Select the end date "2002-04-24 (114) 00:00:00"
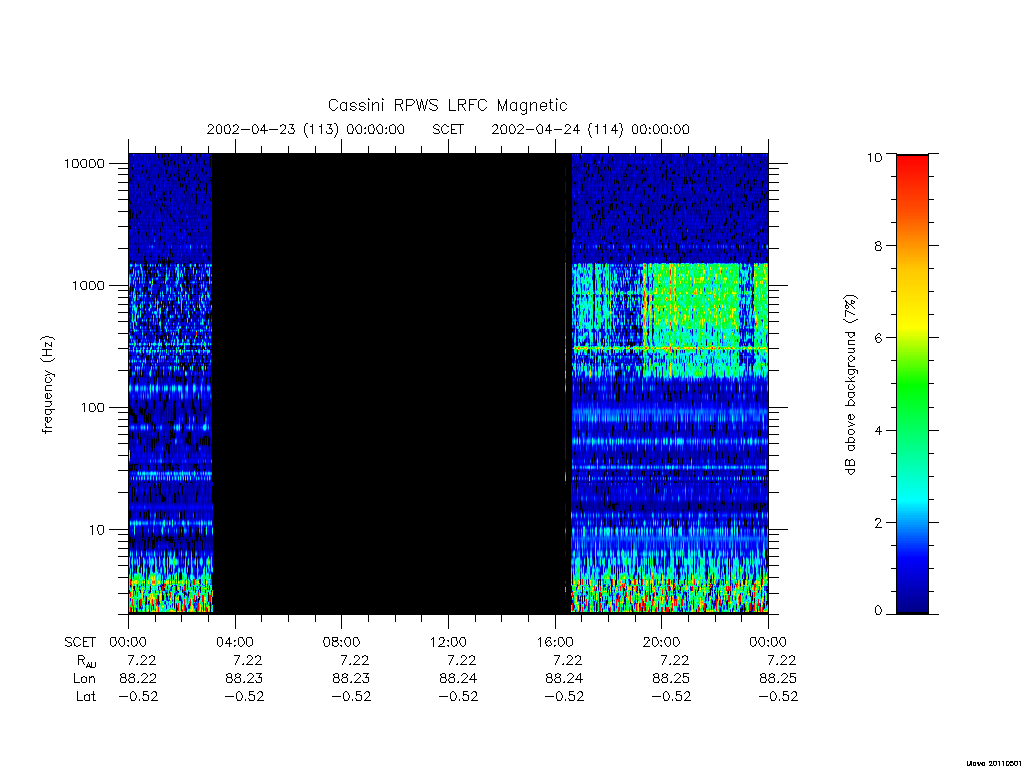Screen dimensions: 1024x768 (x=590, y=129)
